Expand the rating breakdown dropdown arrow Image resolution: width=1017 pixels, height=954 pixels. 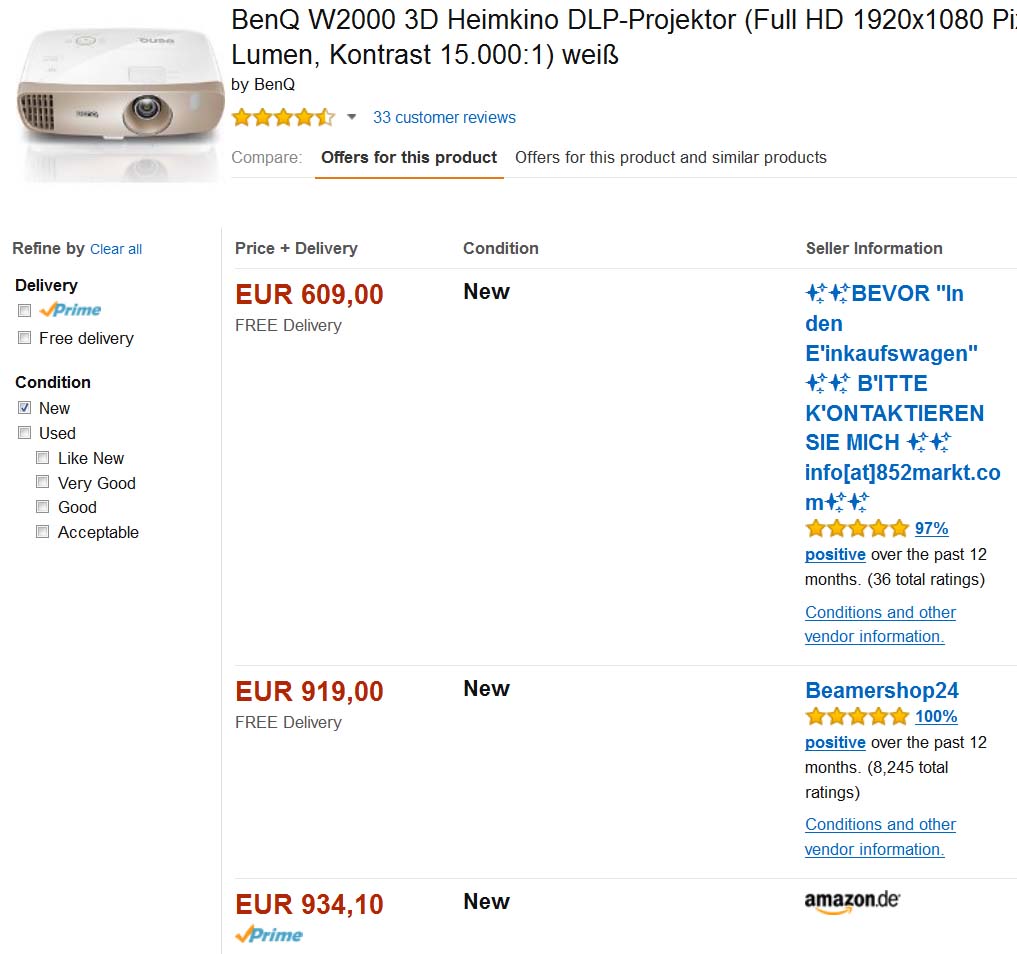[x=351, y=118]
